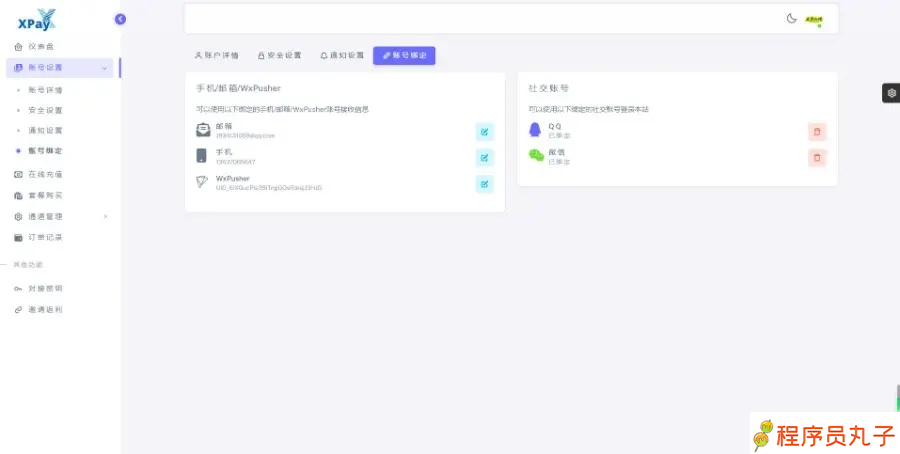The image size is (900, 454).
Task: Edit the bound WxPusher UID
Action: tap(484, 184)
